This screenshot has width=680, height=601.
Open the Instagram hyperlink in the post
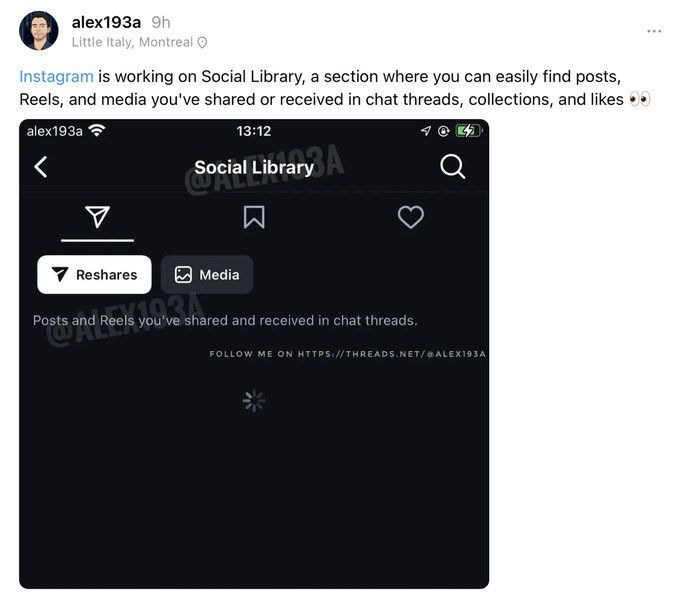click(56, 76)
